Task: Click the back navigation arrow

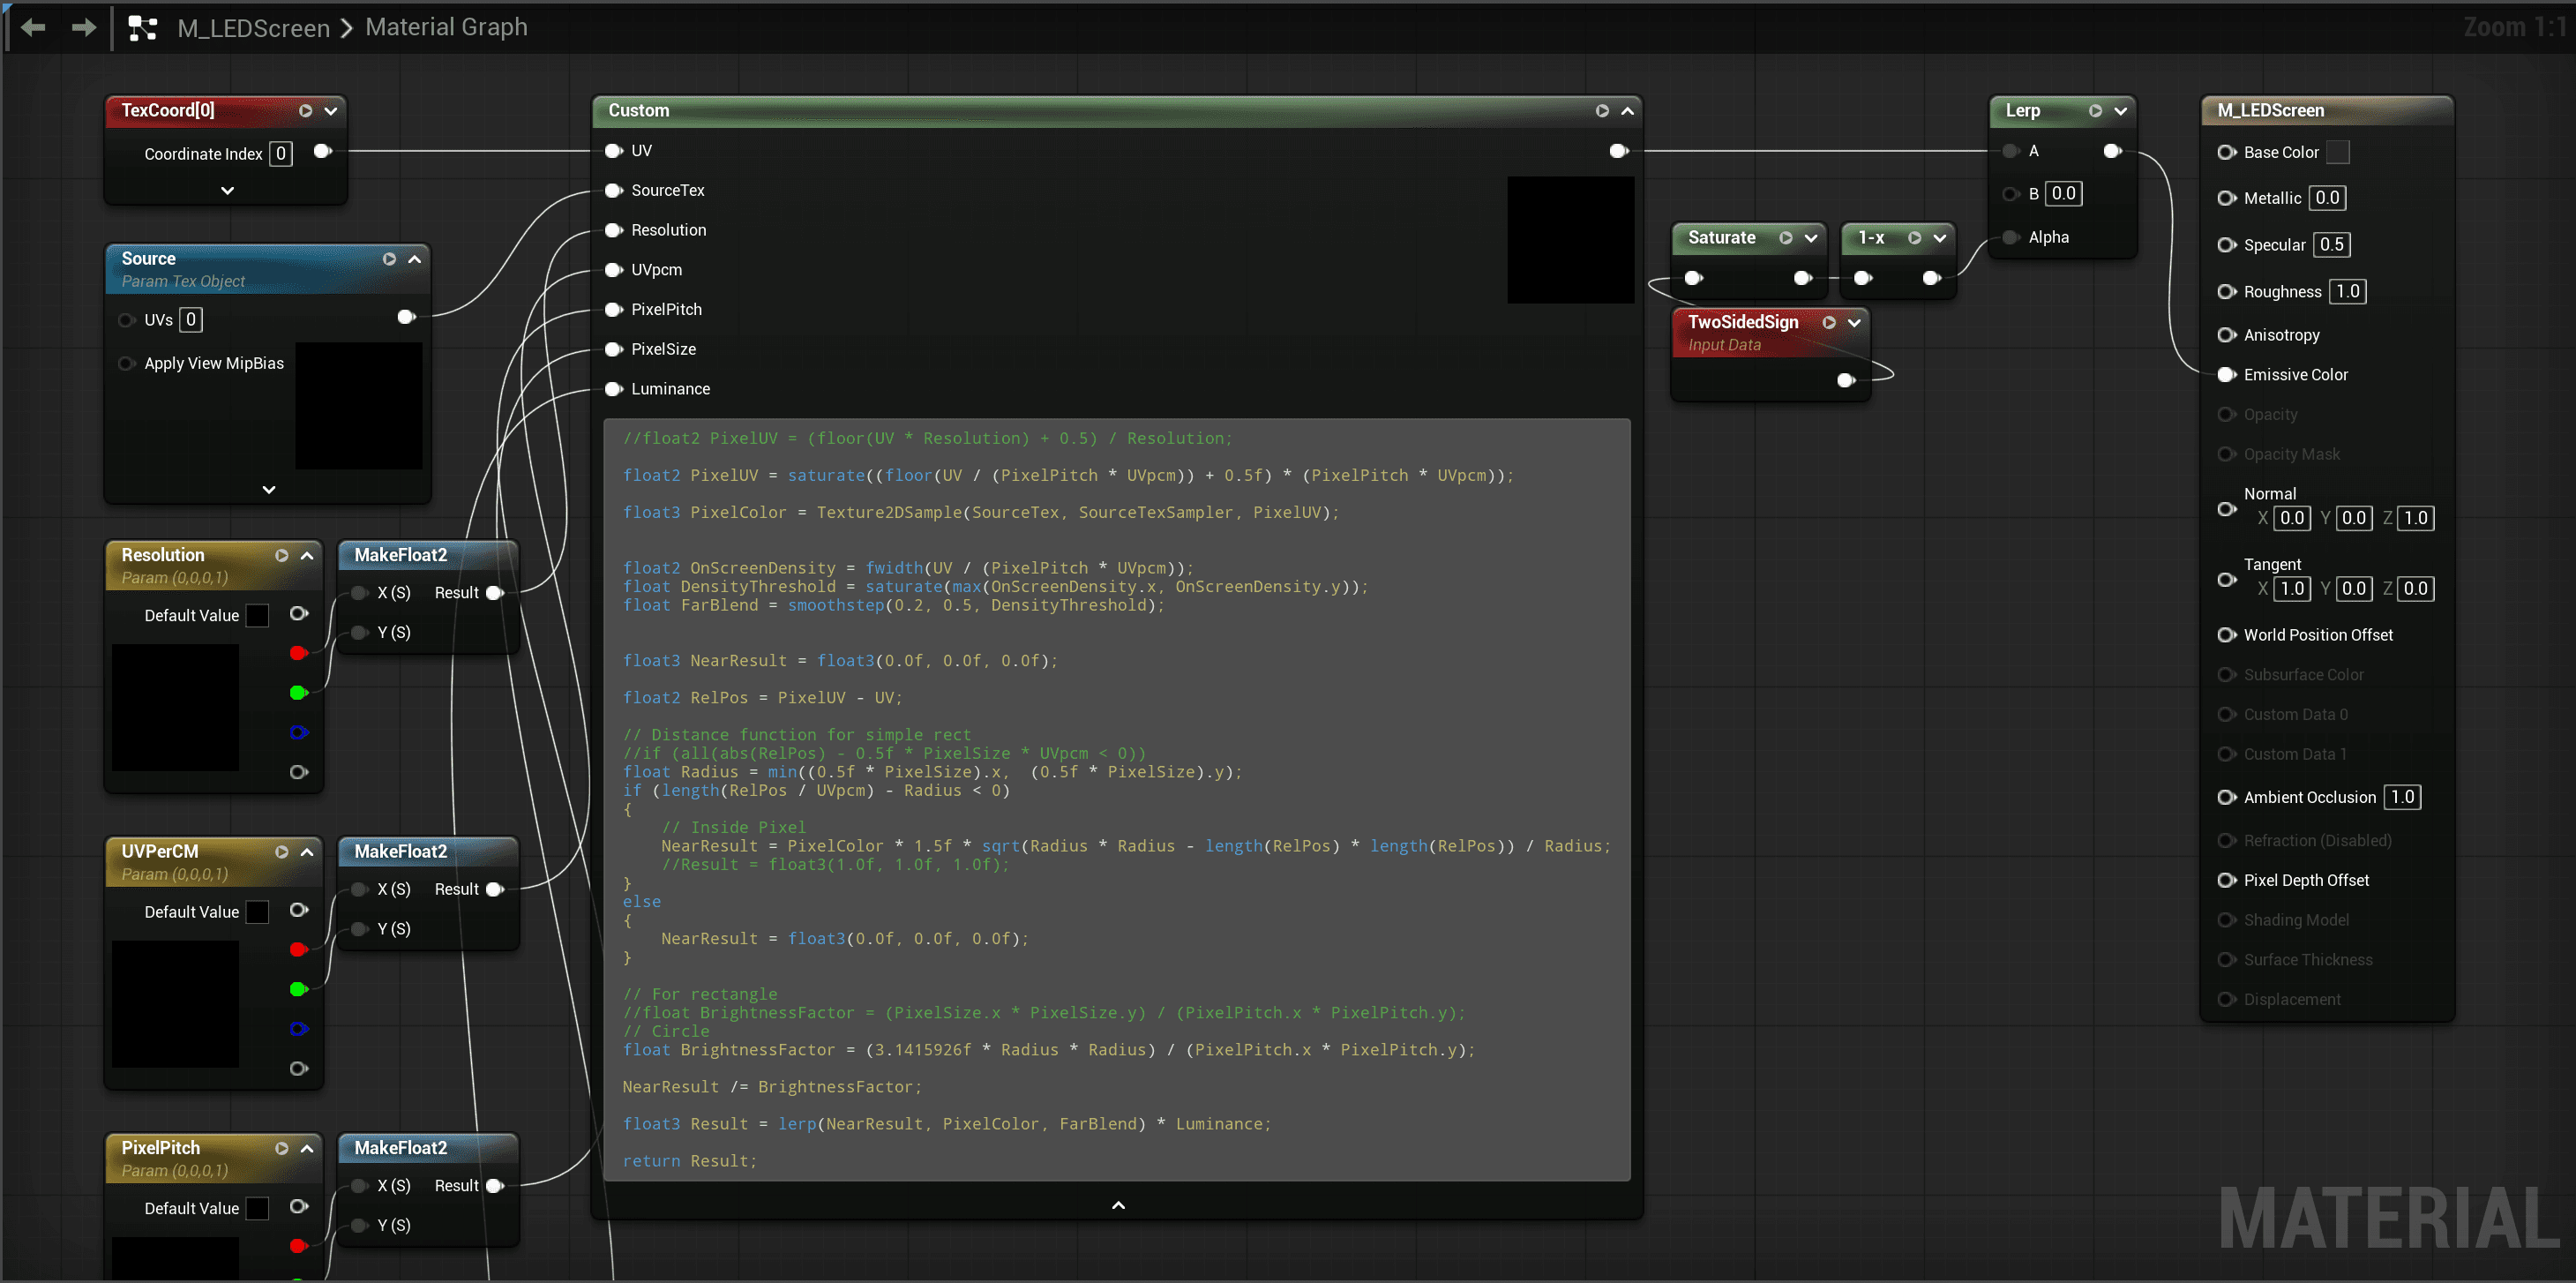Action: 33,28
